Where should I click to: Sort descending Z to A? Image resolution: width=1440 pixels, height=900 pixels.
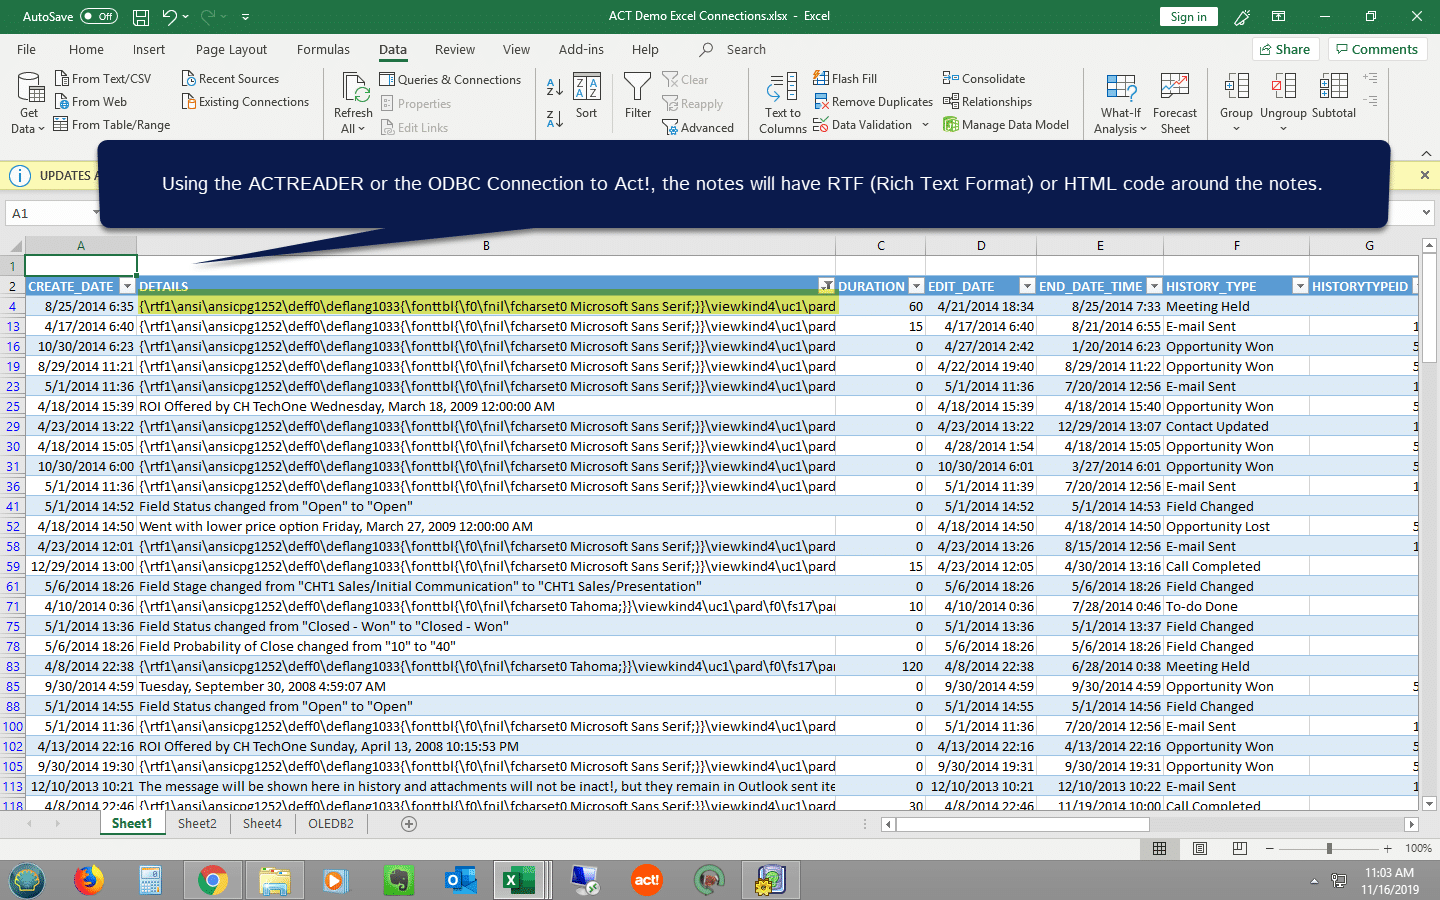(555, 119)
